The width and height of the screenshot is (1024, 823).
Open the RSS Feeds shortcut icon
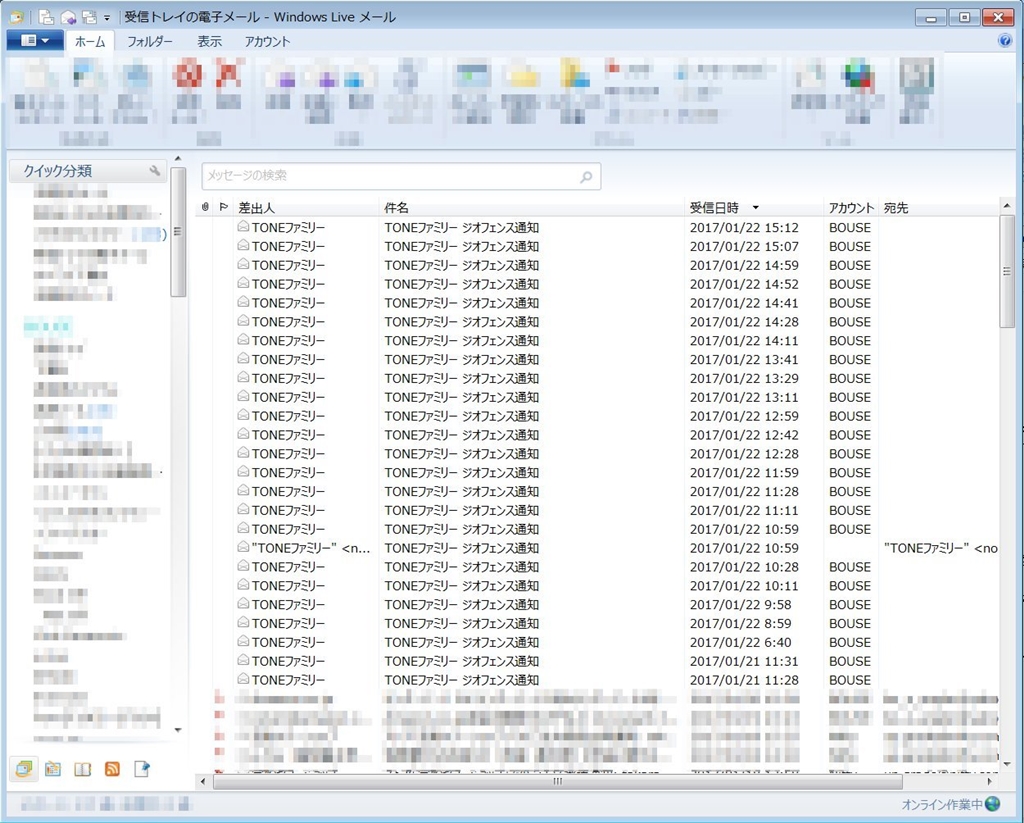(112, 769)
